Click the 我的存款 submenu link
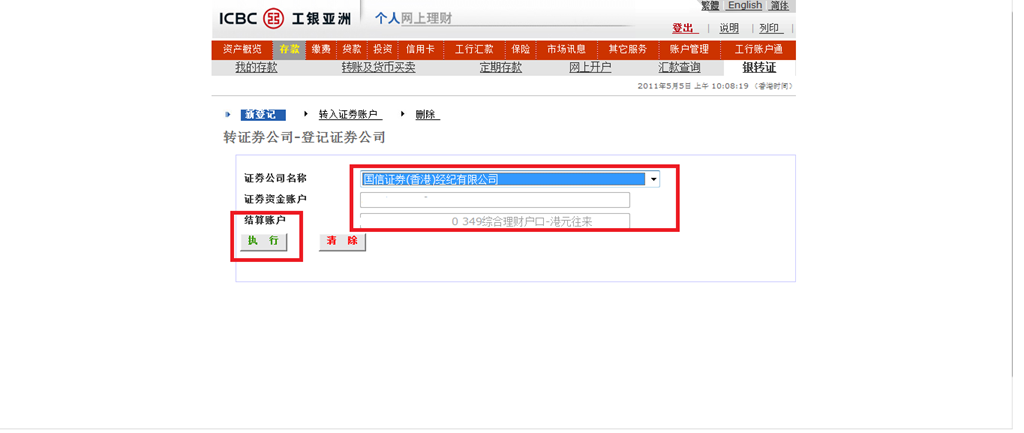This screenshot has width=1024, height=433. coord(256,68)
